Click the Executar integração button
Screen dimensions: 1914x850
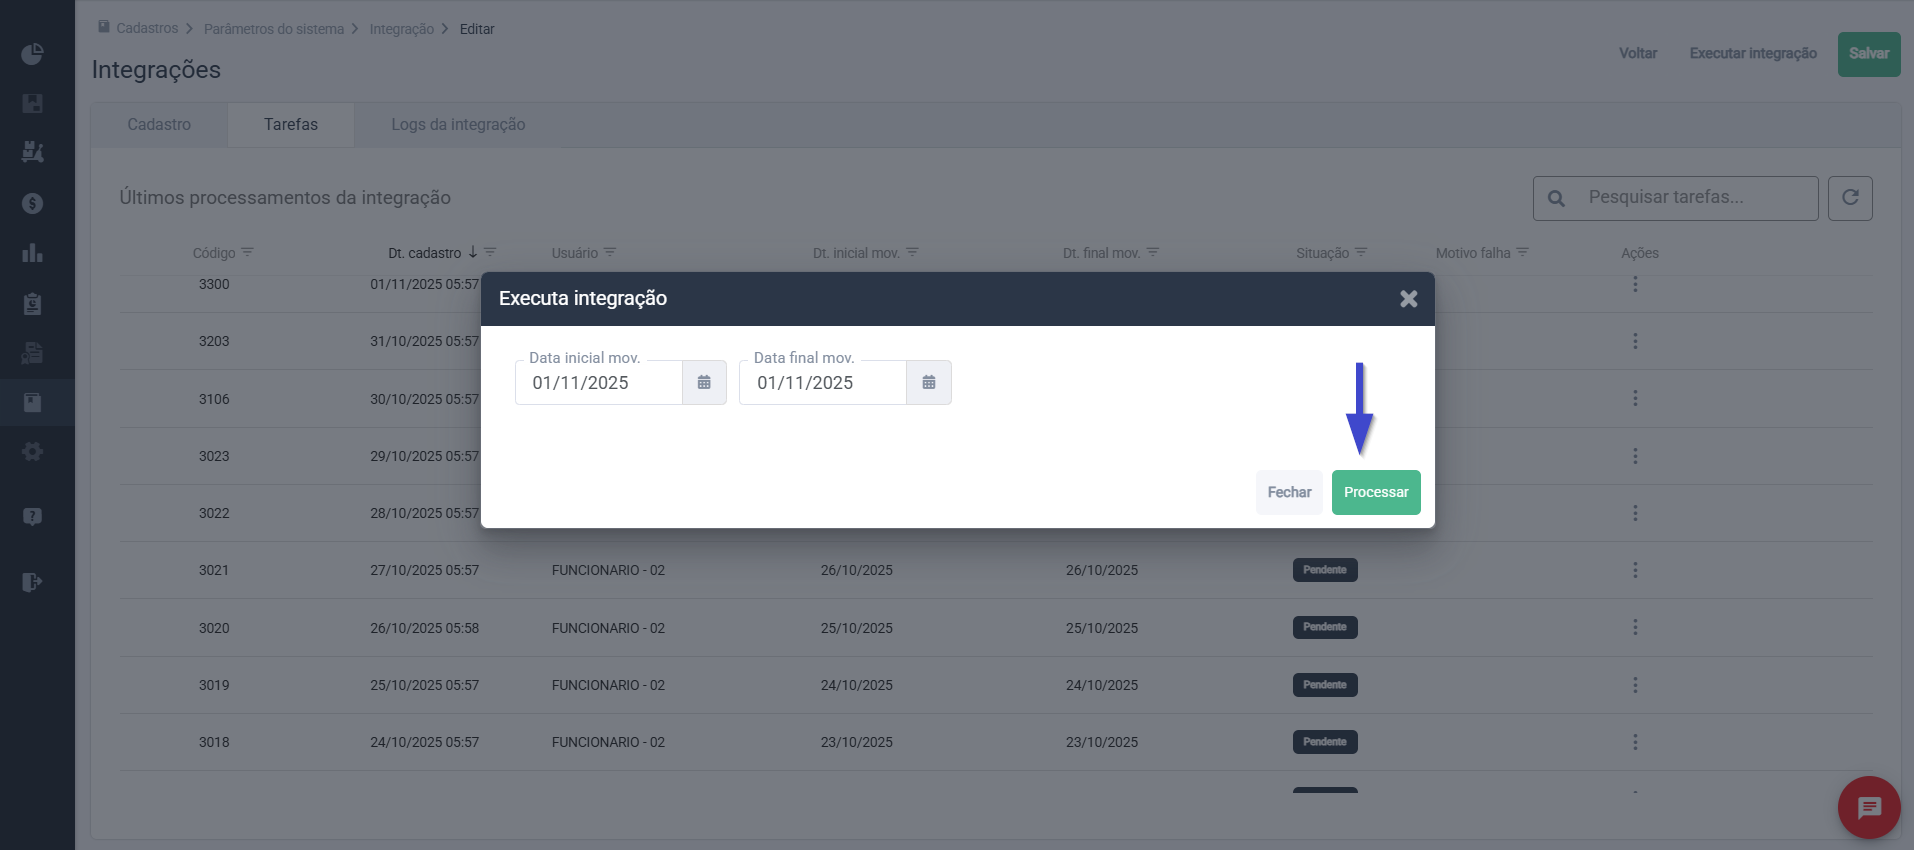tap(1753, 54)
